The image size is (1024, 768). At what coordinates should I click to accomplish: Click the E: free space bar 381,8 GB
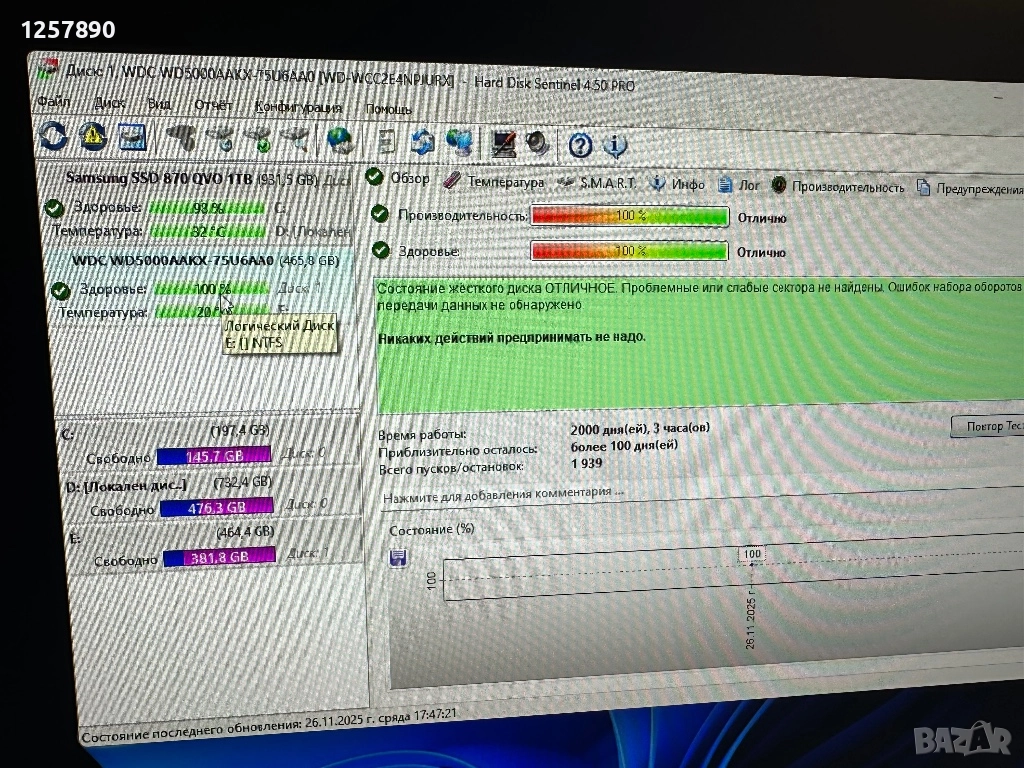click(219, 557)
